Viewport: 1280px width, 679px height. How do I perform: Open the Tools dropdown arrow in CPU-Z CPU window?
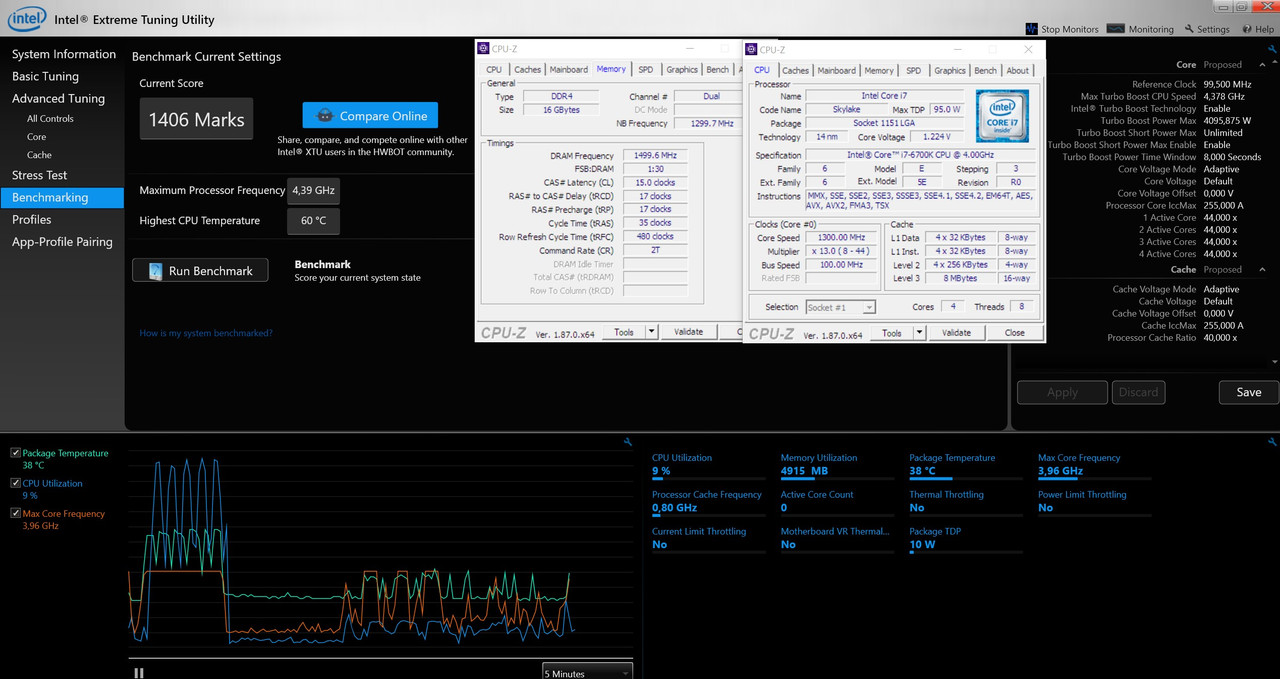click(x=919, y=333)
